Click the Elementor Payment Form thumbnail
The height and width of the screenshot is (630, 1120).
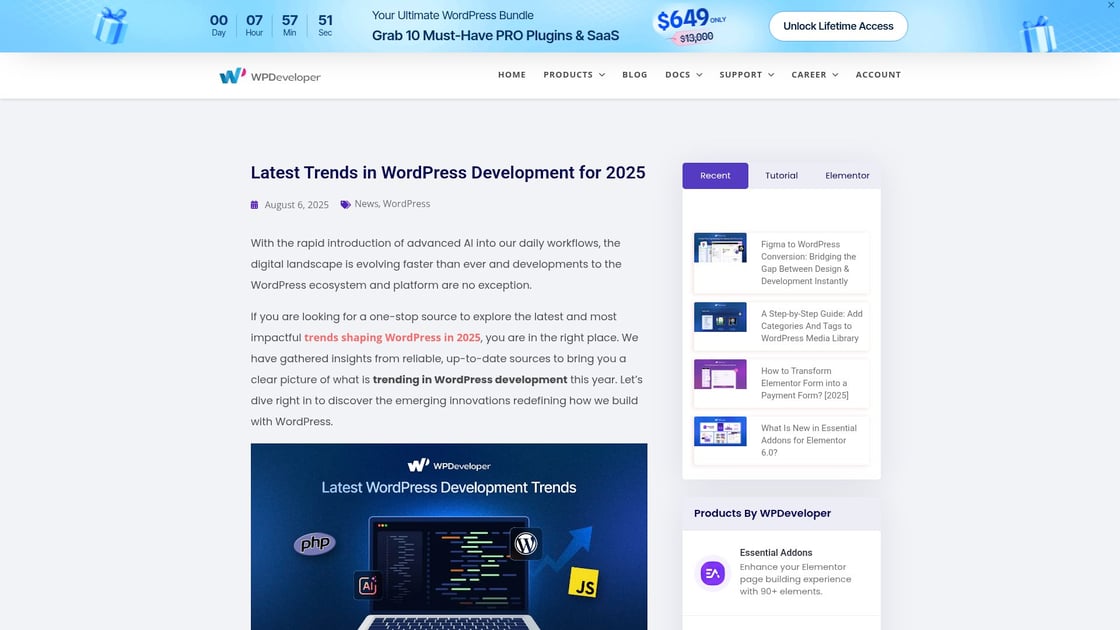click(720, 374)
